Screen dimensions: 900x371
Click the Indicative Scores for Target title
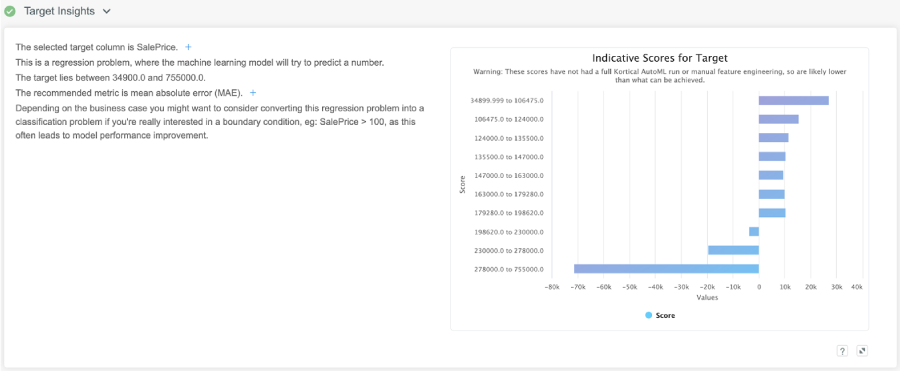(x=660, y=59)
